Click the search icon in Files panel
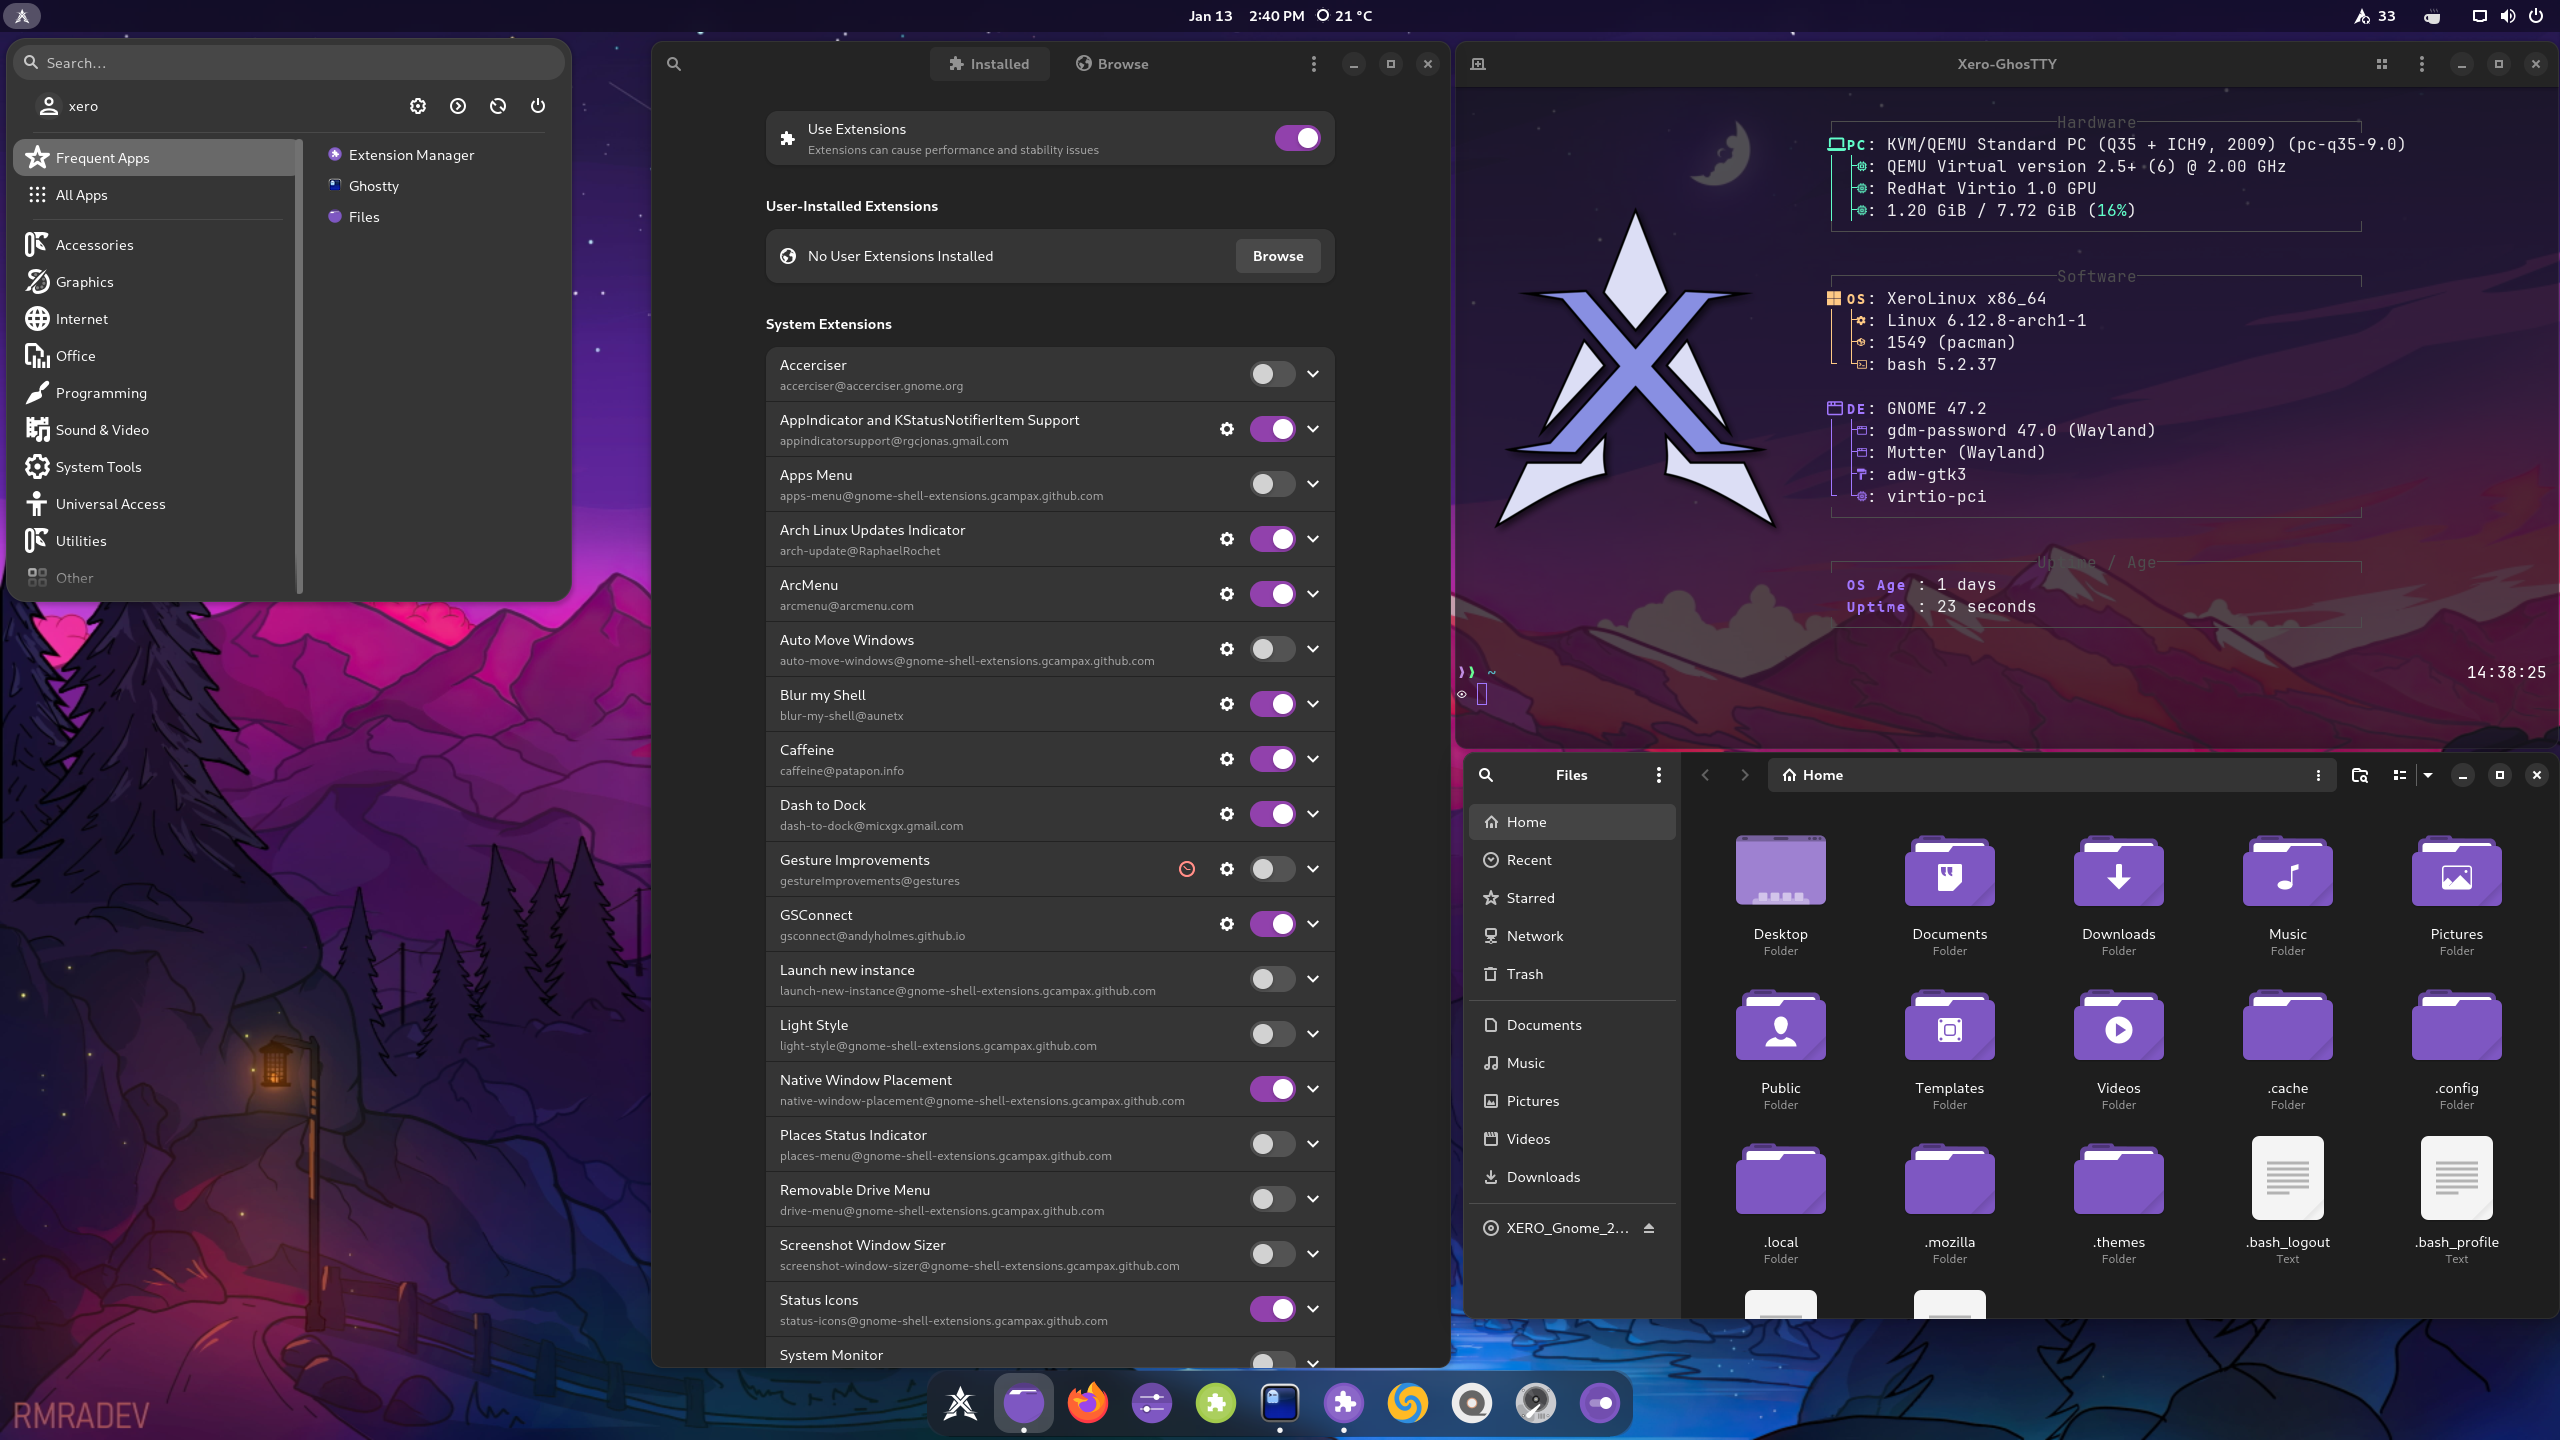2560x1440 pixels. coord(1486,775)
